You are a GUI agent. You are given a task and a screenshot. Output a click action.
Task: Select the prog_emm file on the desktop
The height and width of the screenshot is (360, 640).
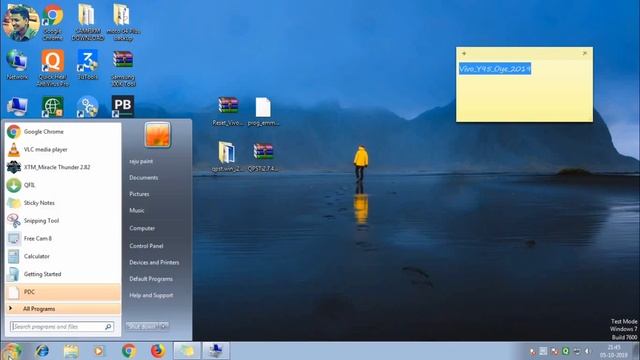[263, 111]
